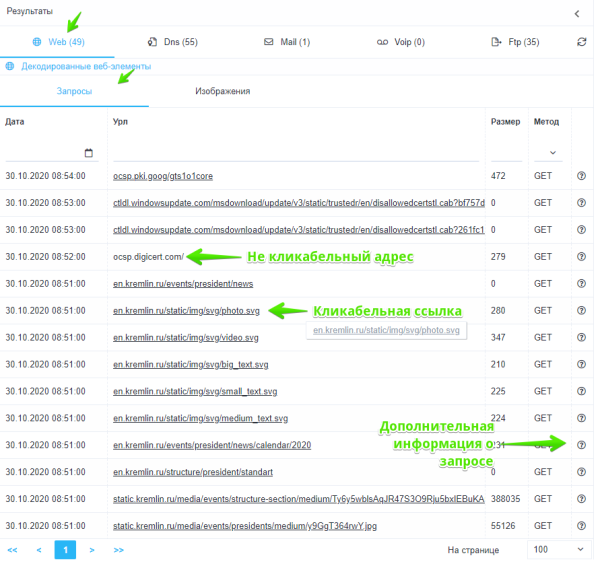
Task: Go to the next page arrow
Action: (92, 550)
